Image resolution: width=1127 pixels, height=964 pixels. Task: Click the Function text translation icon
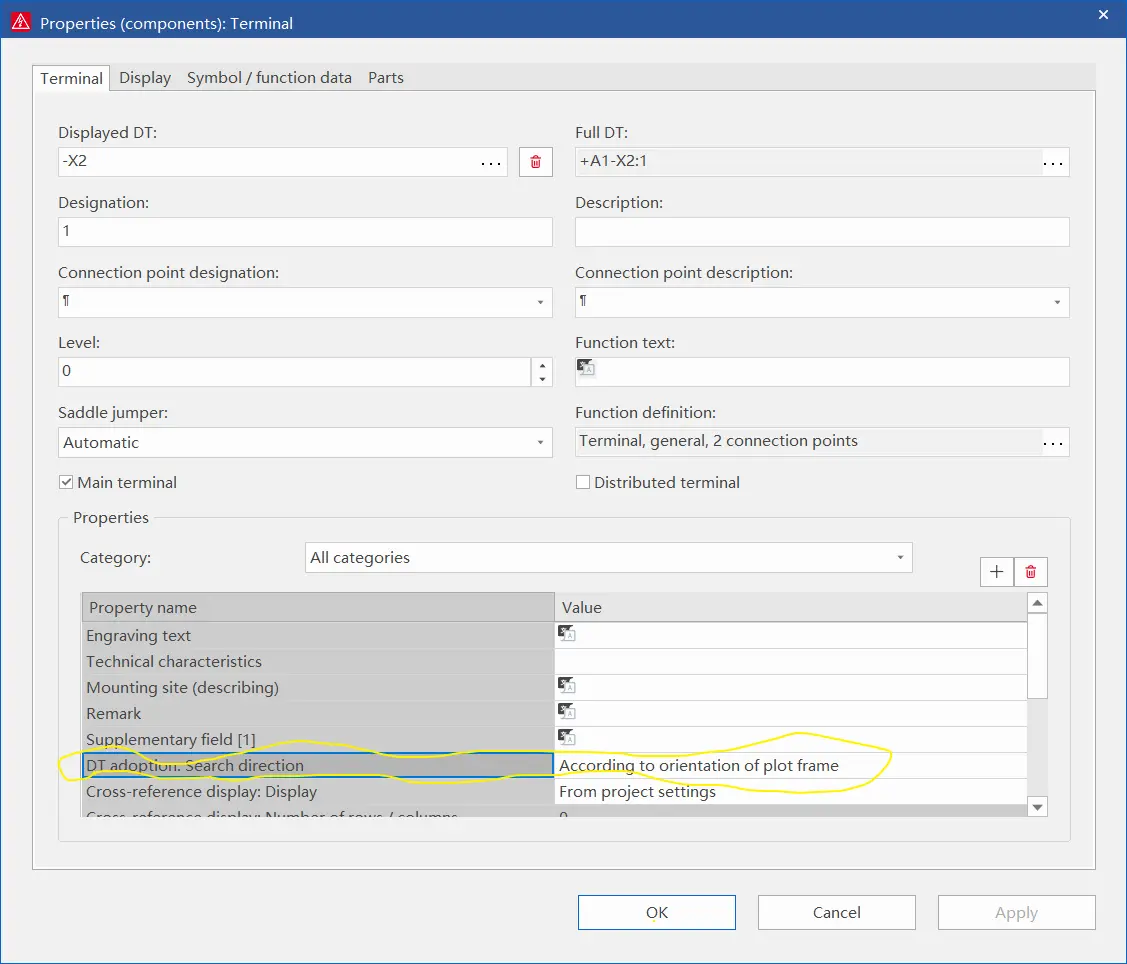586,367
